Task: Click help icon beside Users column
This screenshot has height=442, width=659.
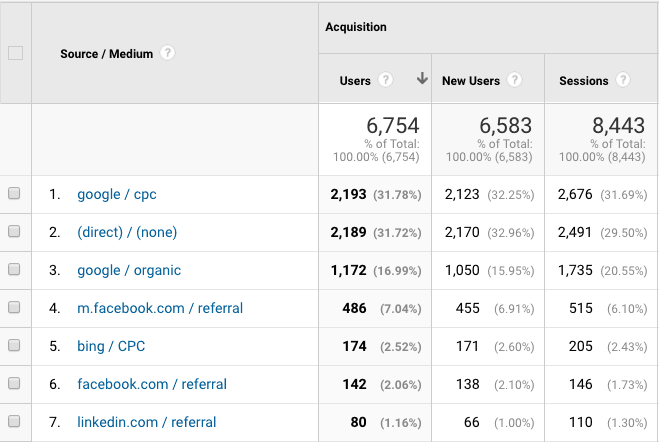Action: 385,80
